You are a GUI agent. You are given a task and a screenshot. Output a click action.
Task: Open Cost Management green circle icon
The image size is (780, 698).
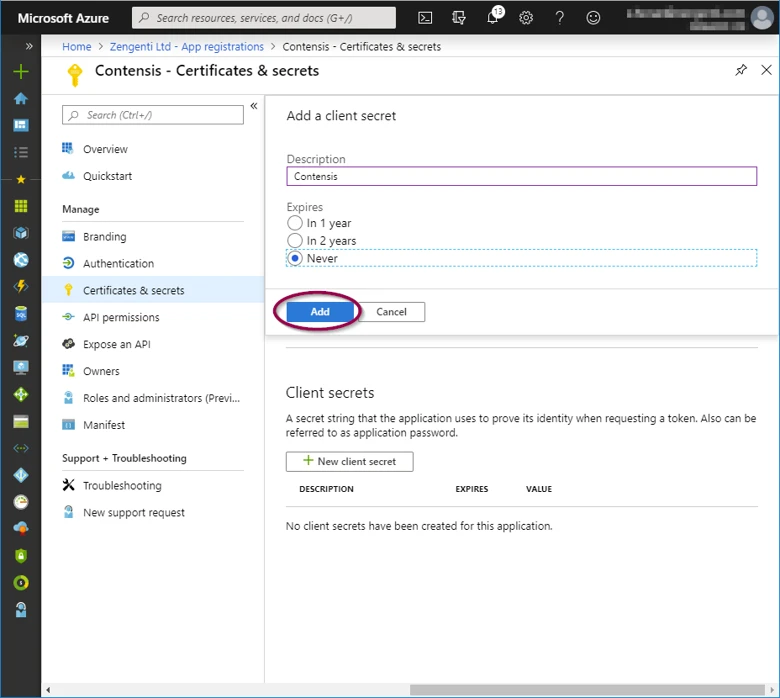point(21,583)
